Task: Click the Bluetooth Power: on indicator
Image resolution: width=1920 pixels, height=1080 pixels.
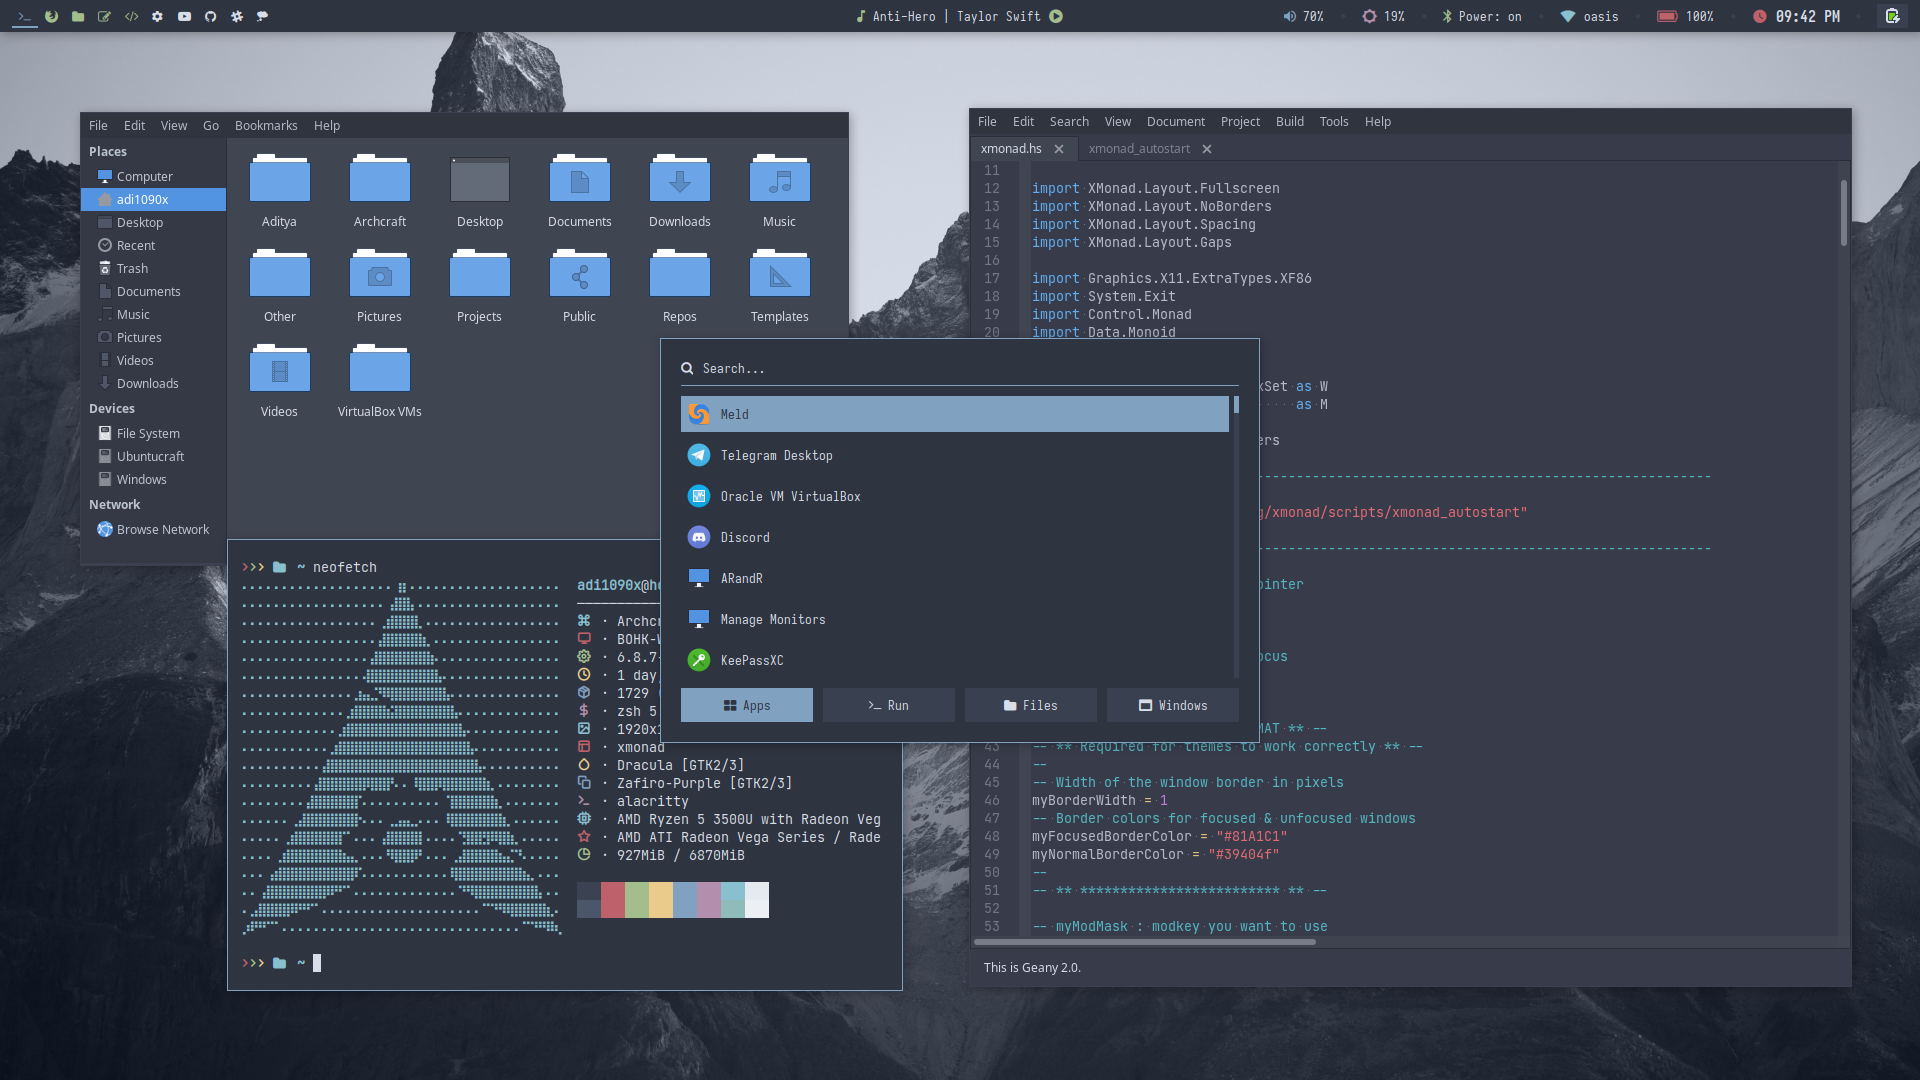Action: pyautogui.click(x=1482, y=16)
